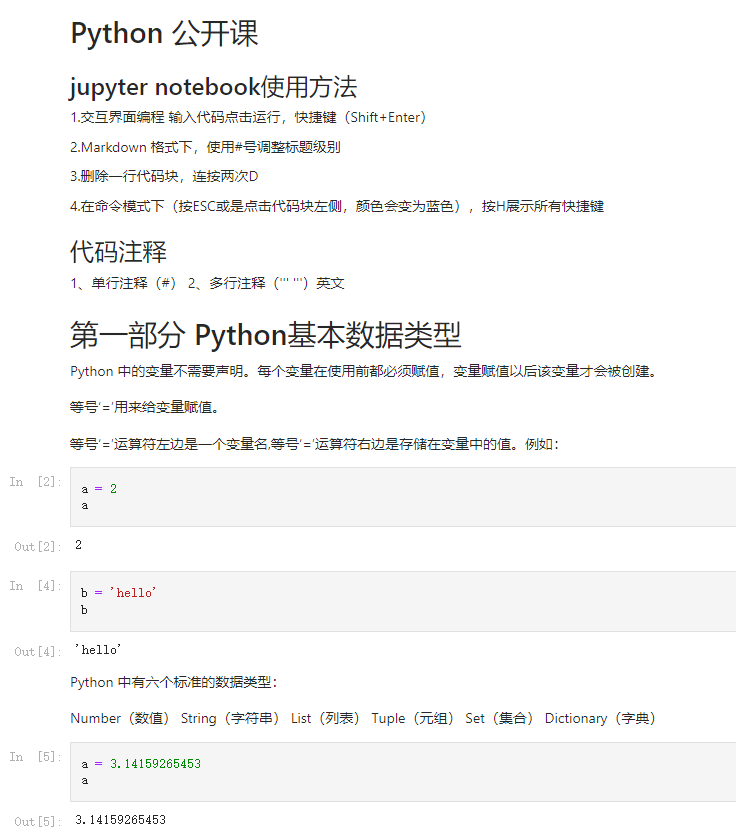Click the paragraph "Python 中的变量不需要声明"

coord(363,371)
